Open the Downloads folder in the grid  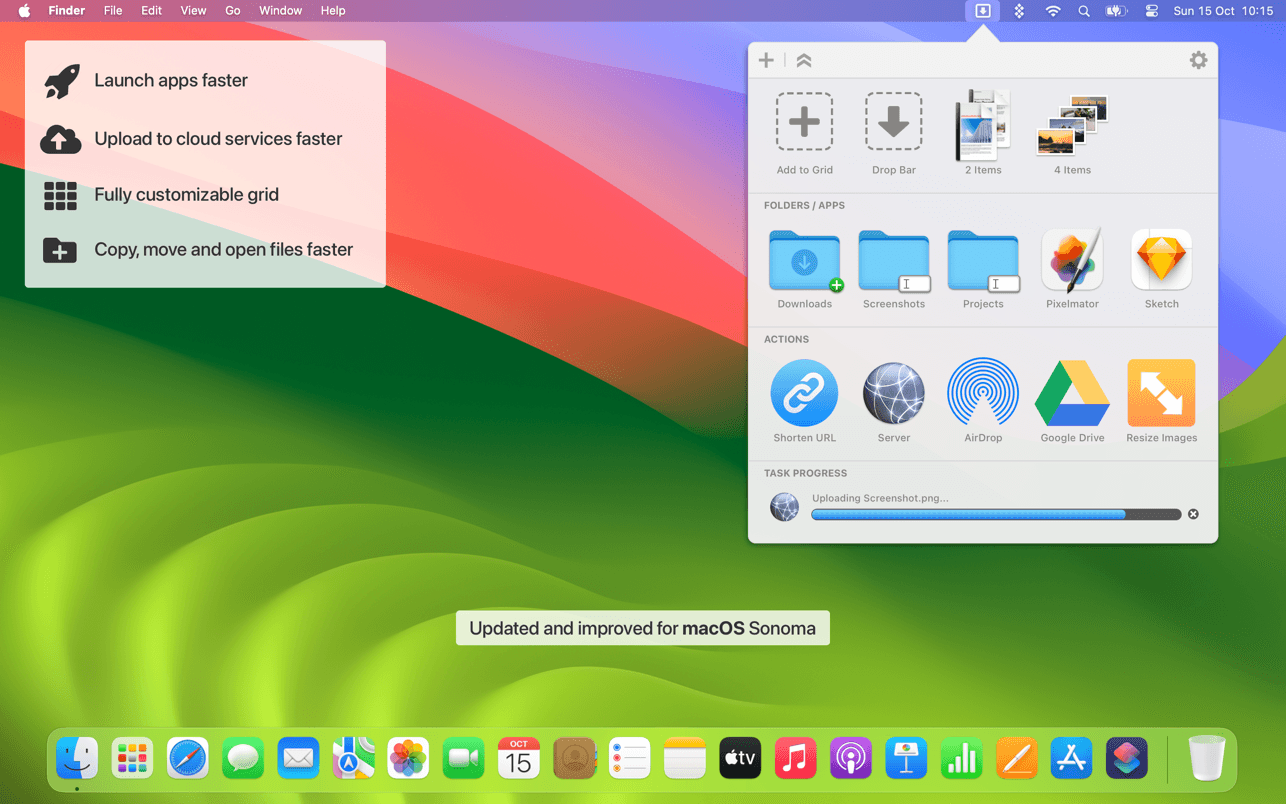click(804, 259)
